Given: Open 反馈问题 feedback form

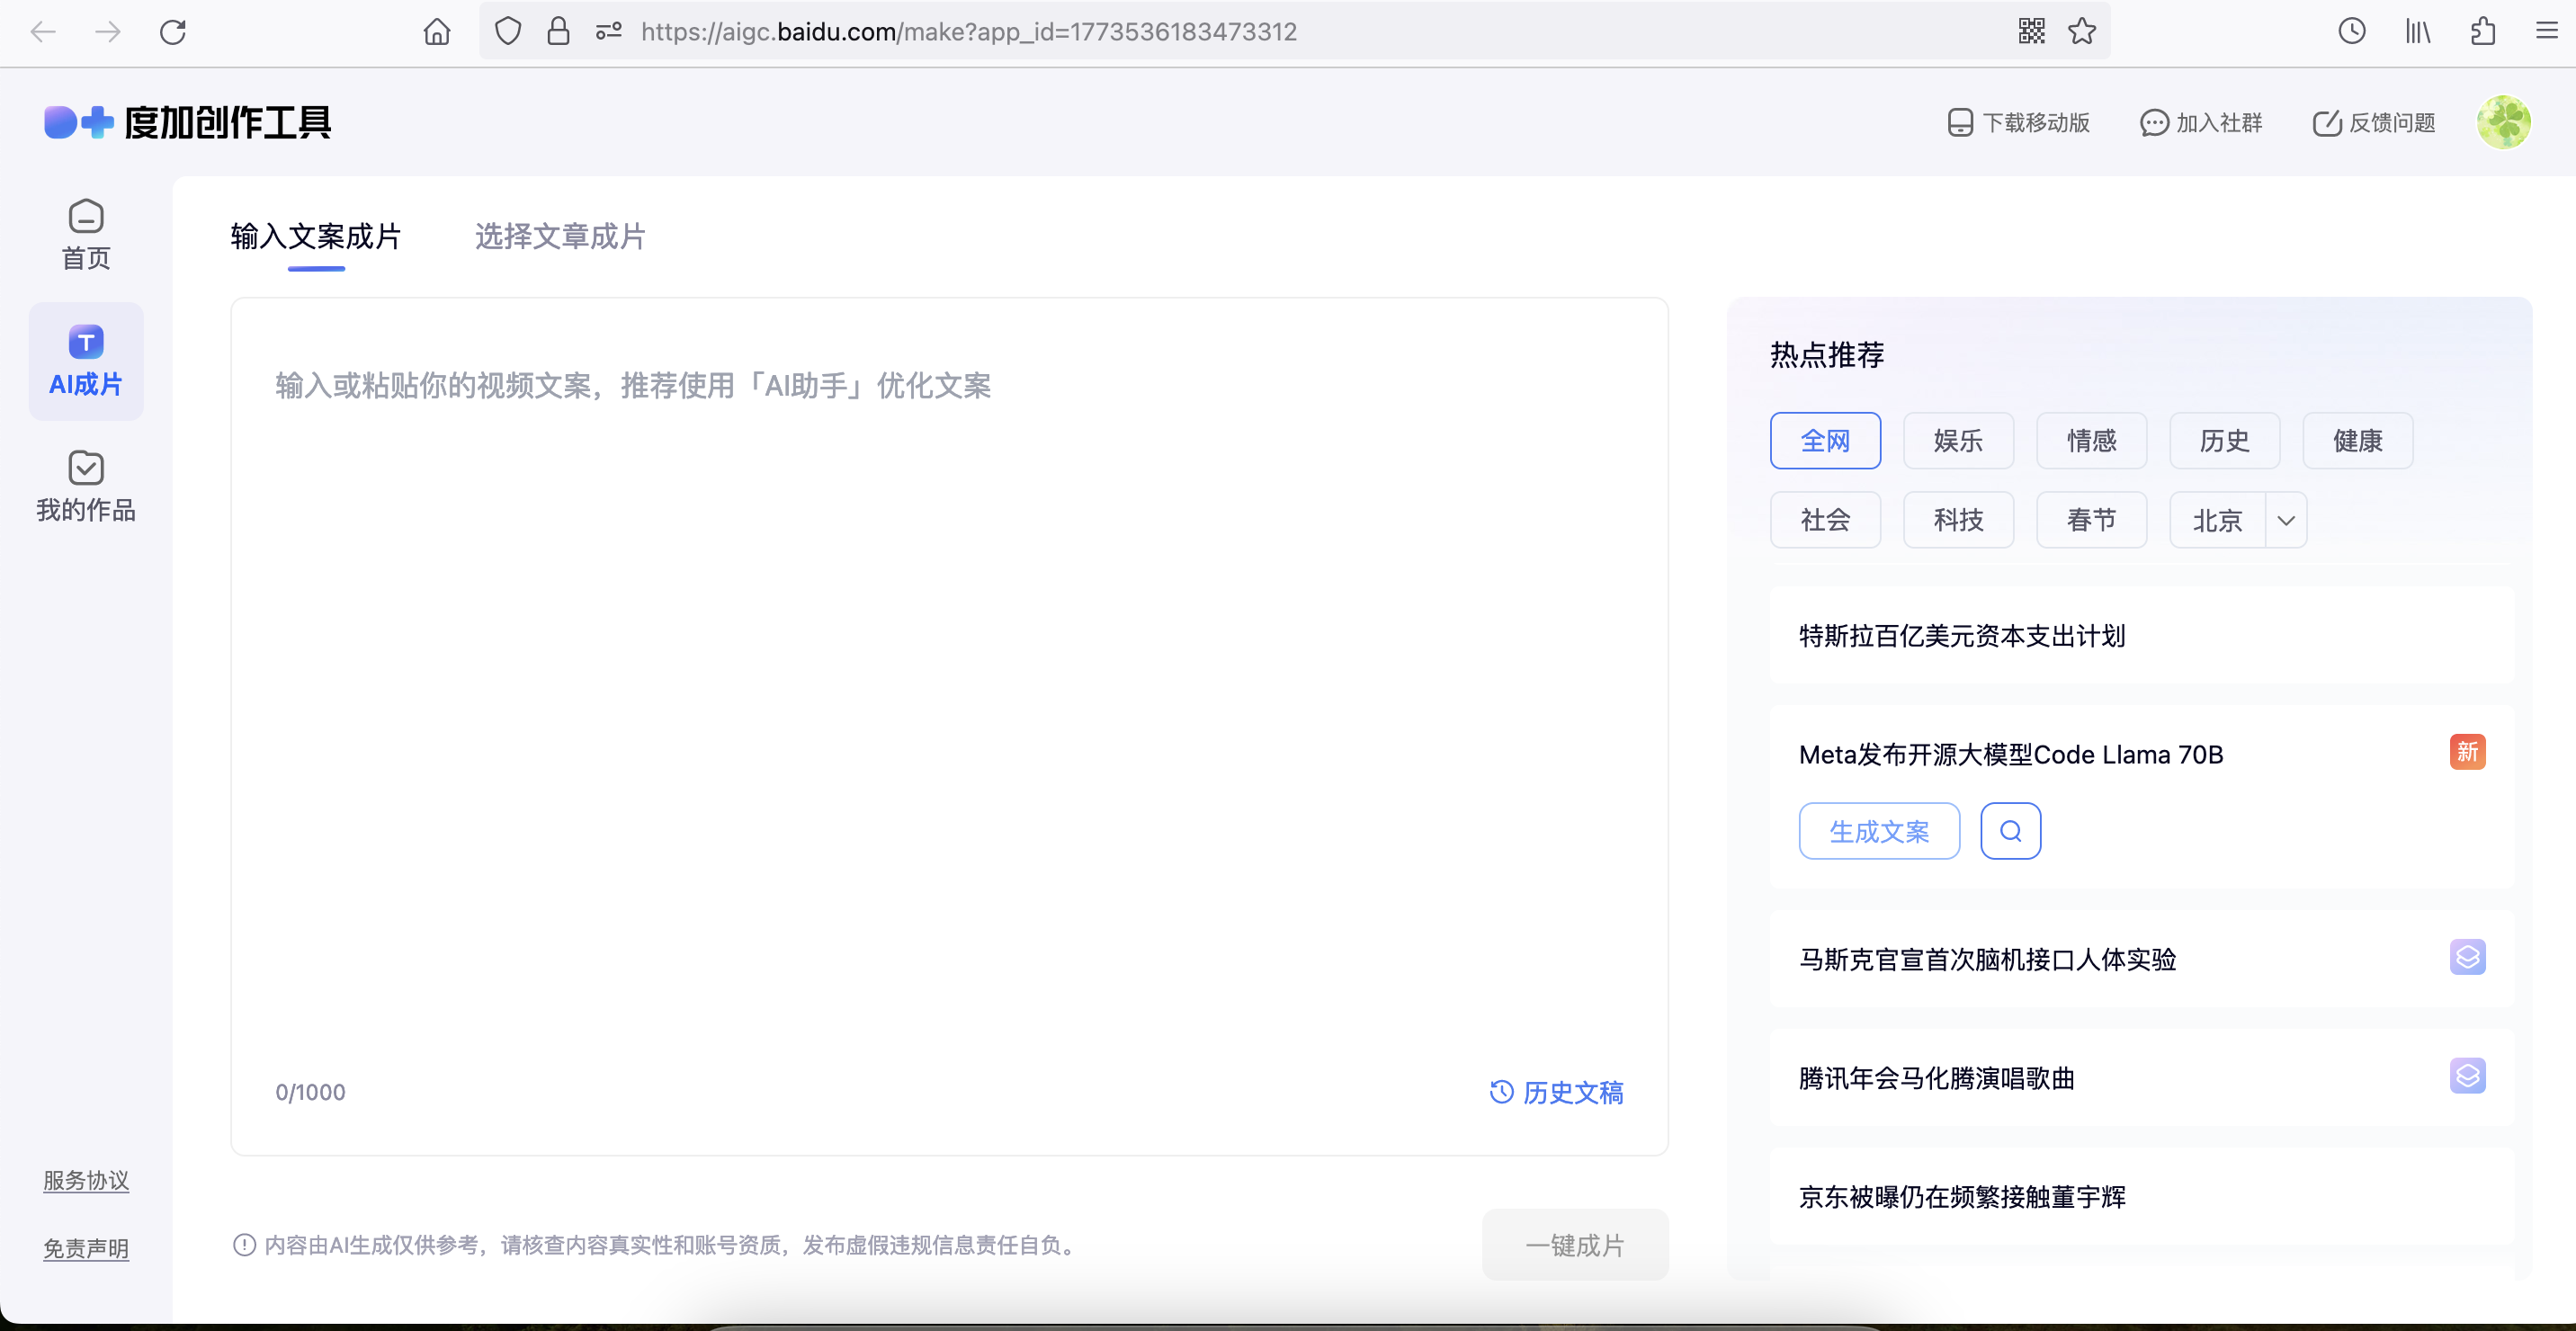Looking at the screenshot, I should tap(2374, 122).
